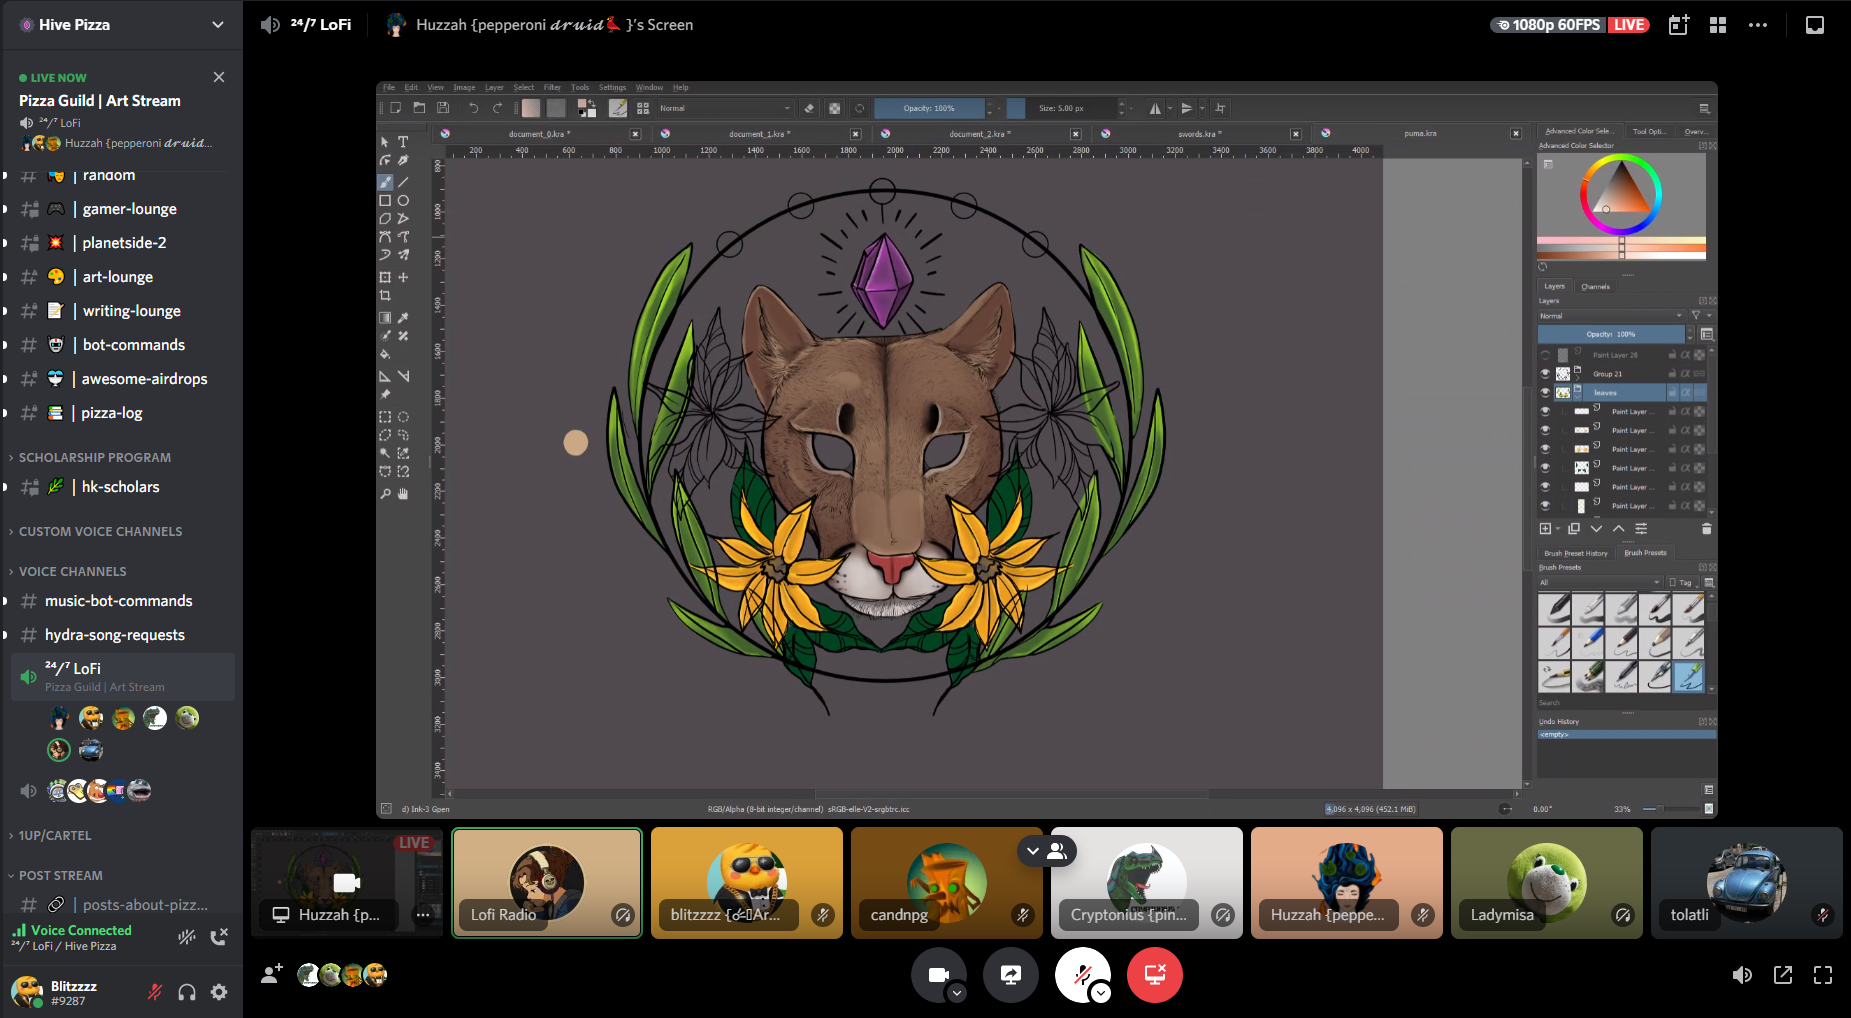Turn on camera in call controls

938,974
